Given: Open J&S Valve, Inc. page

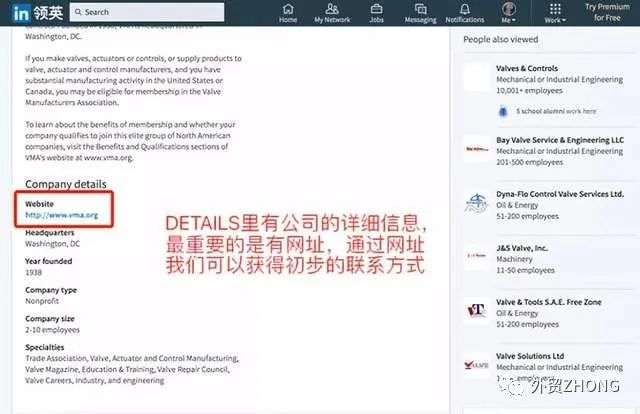Looking at the screenshot, I should 522,248.
